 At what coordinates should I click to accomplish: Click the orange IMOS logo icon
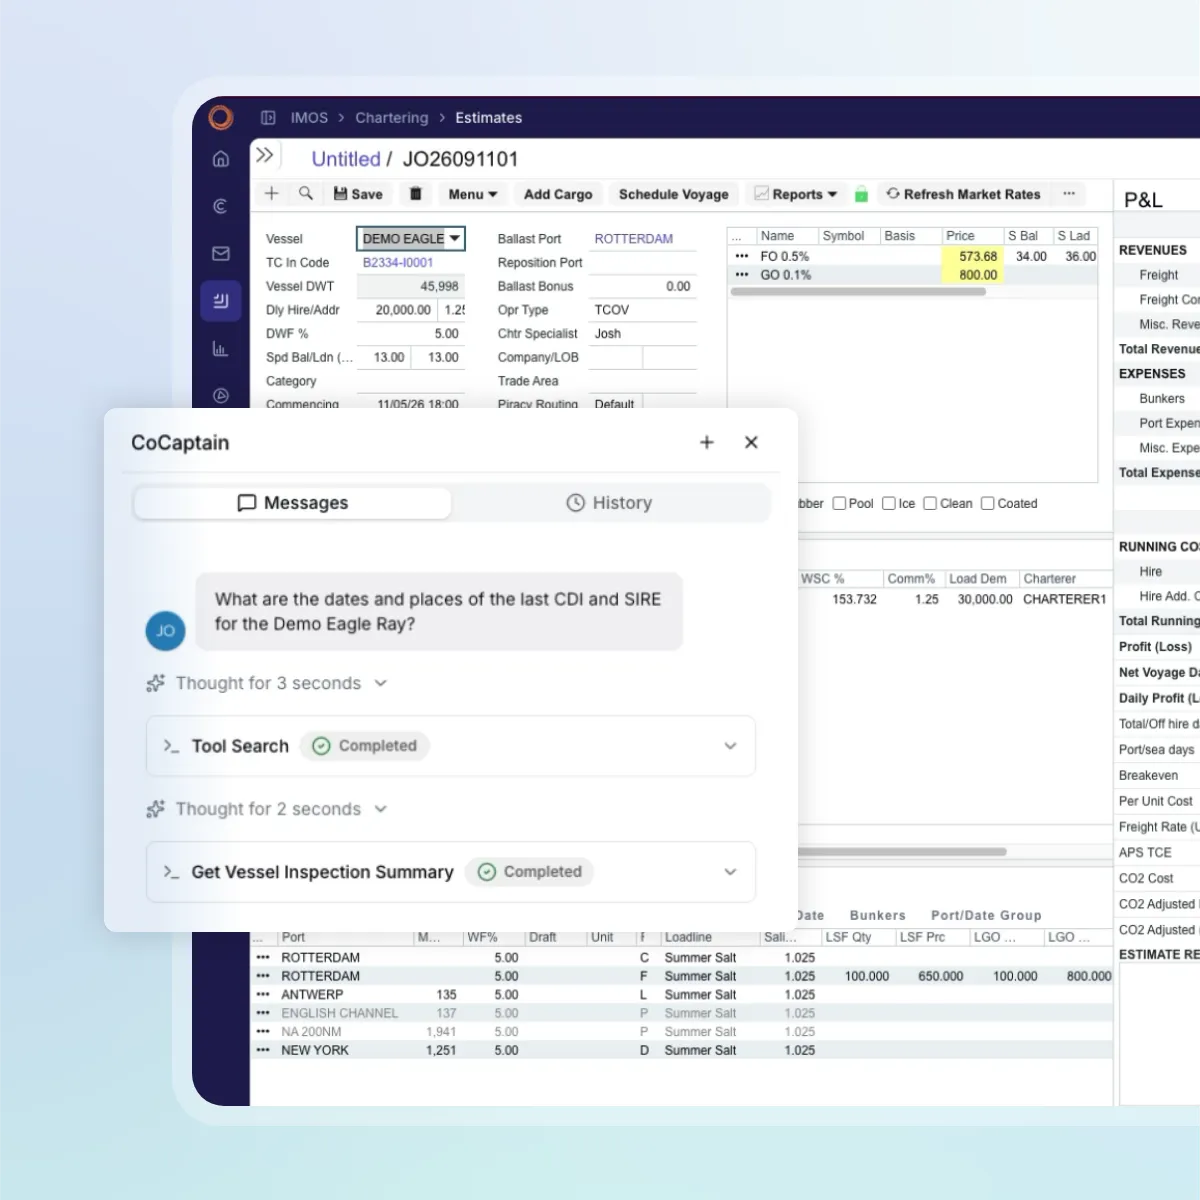click(x=221, y=117)
